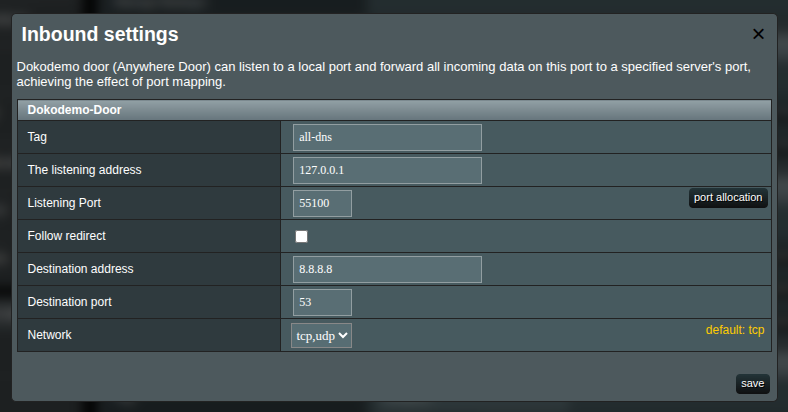Focus the Destination port 53 field

(x=322, y=302)
